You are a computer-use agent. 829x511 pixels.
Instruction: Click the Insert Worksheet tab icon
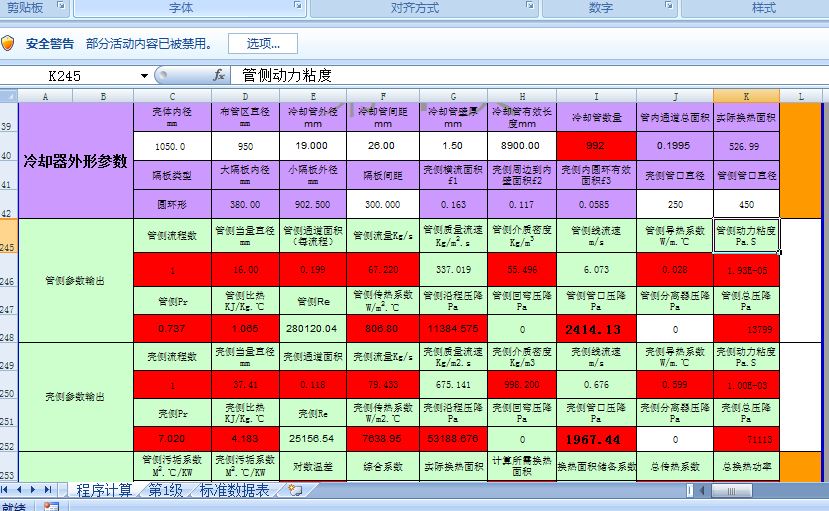pyautogui.click(x=295, y=490)
